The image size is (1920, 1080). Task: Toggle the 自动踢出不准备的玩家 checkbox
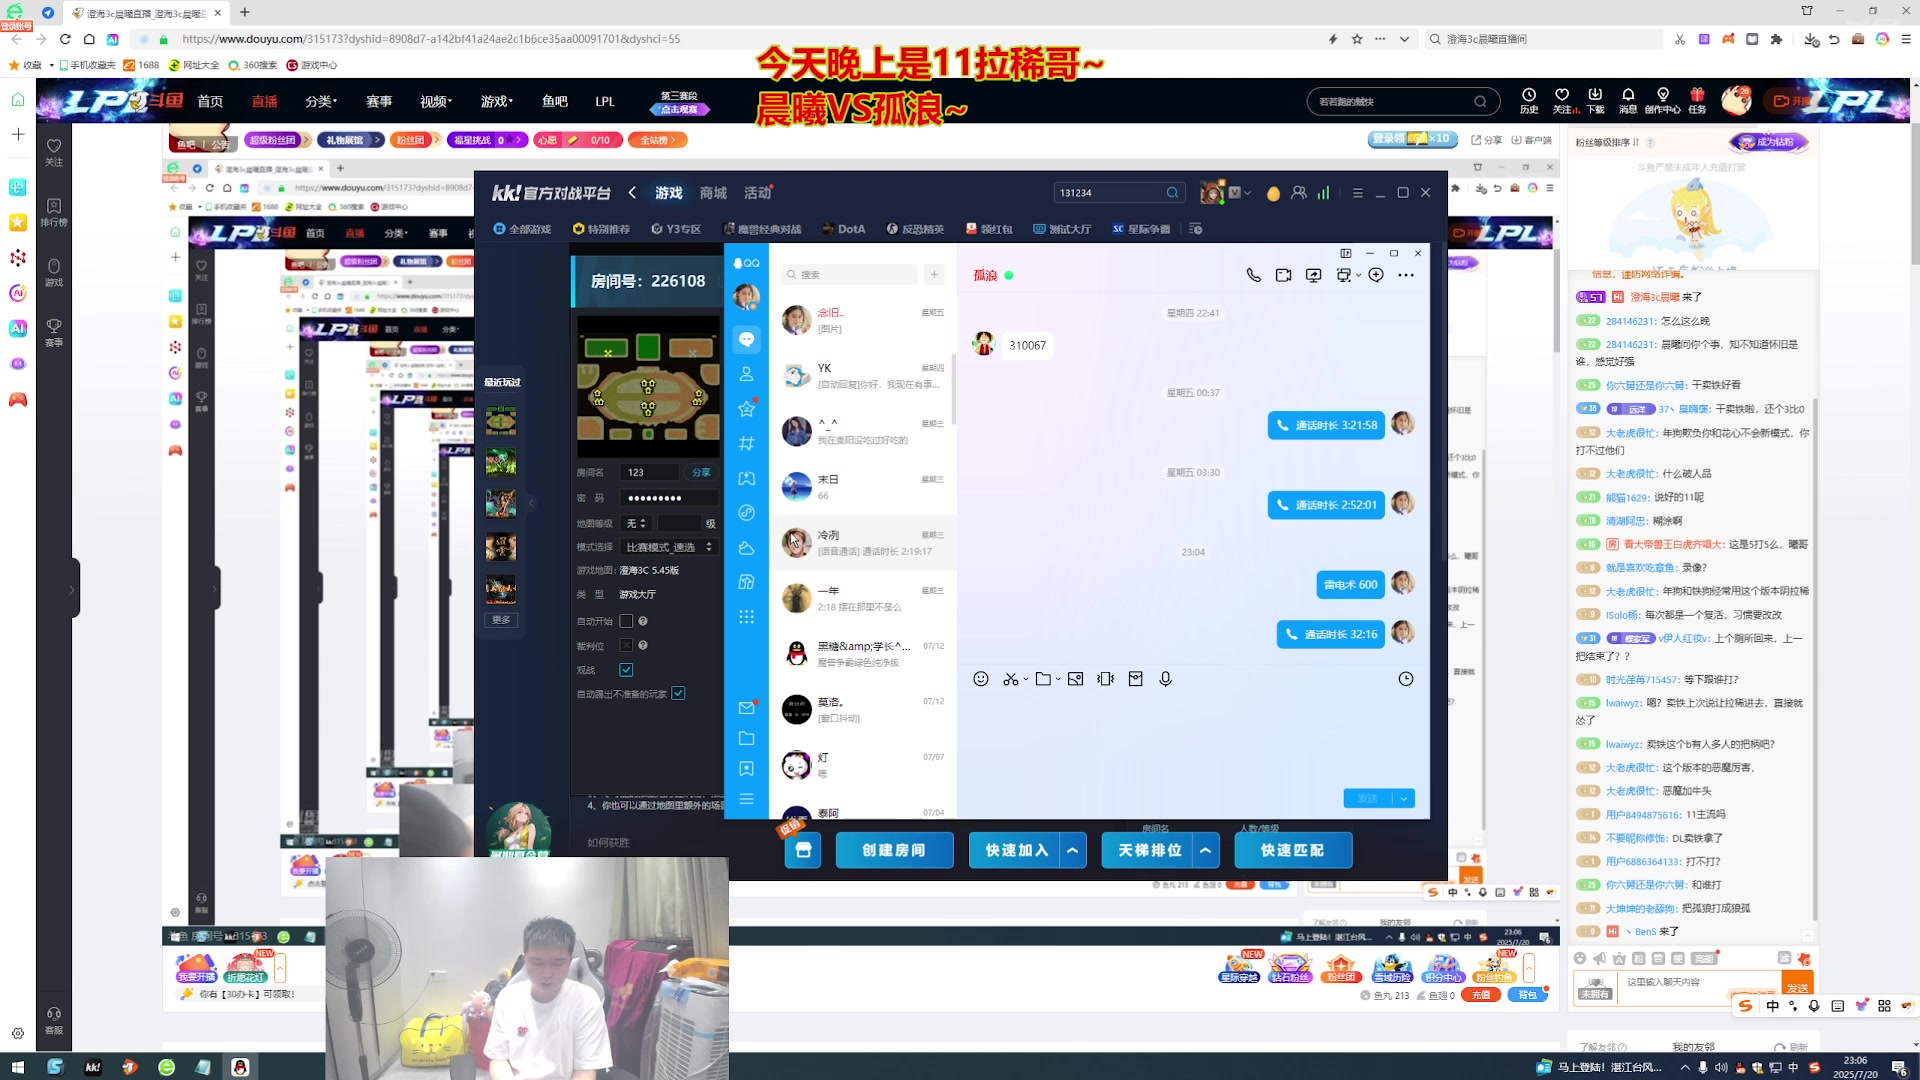click(678, 694)
